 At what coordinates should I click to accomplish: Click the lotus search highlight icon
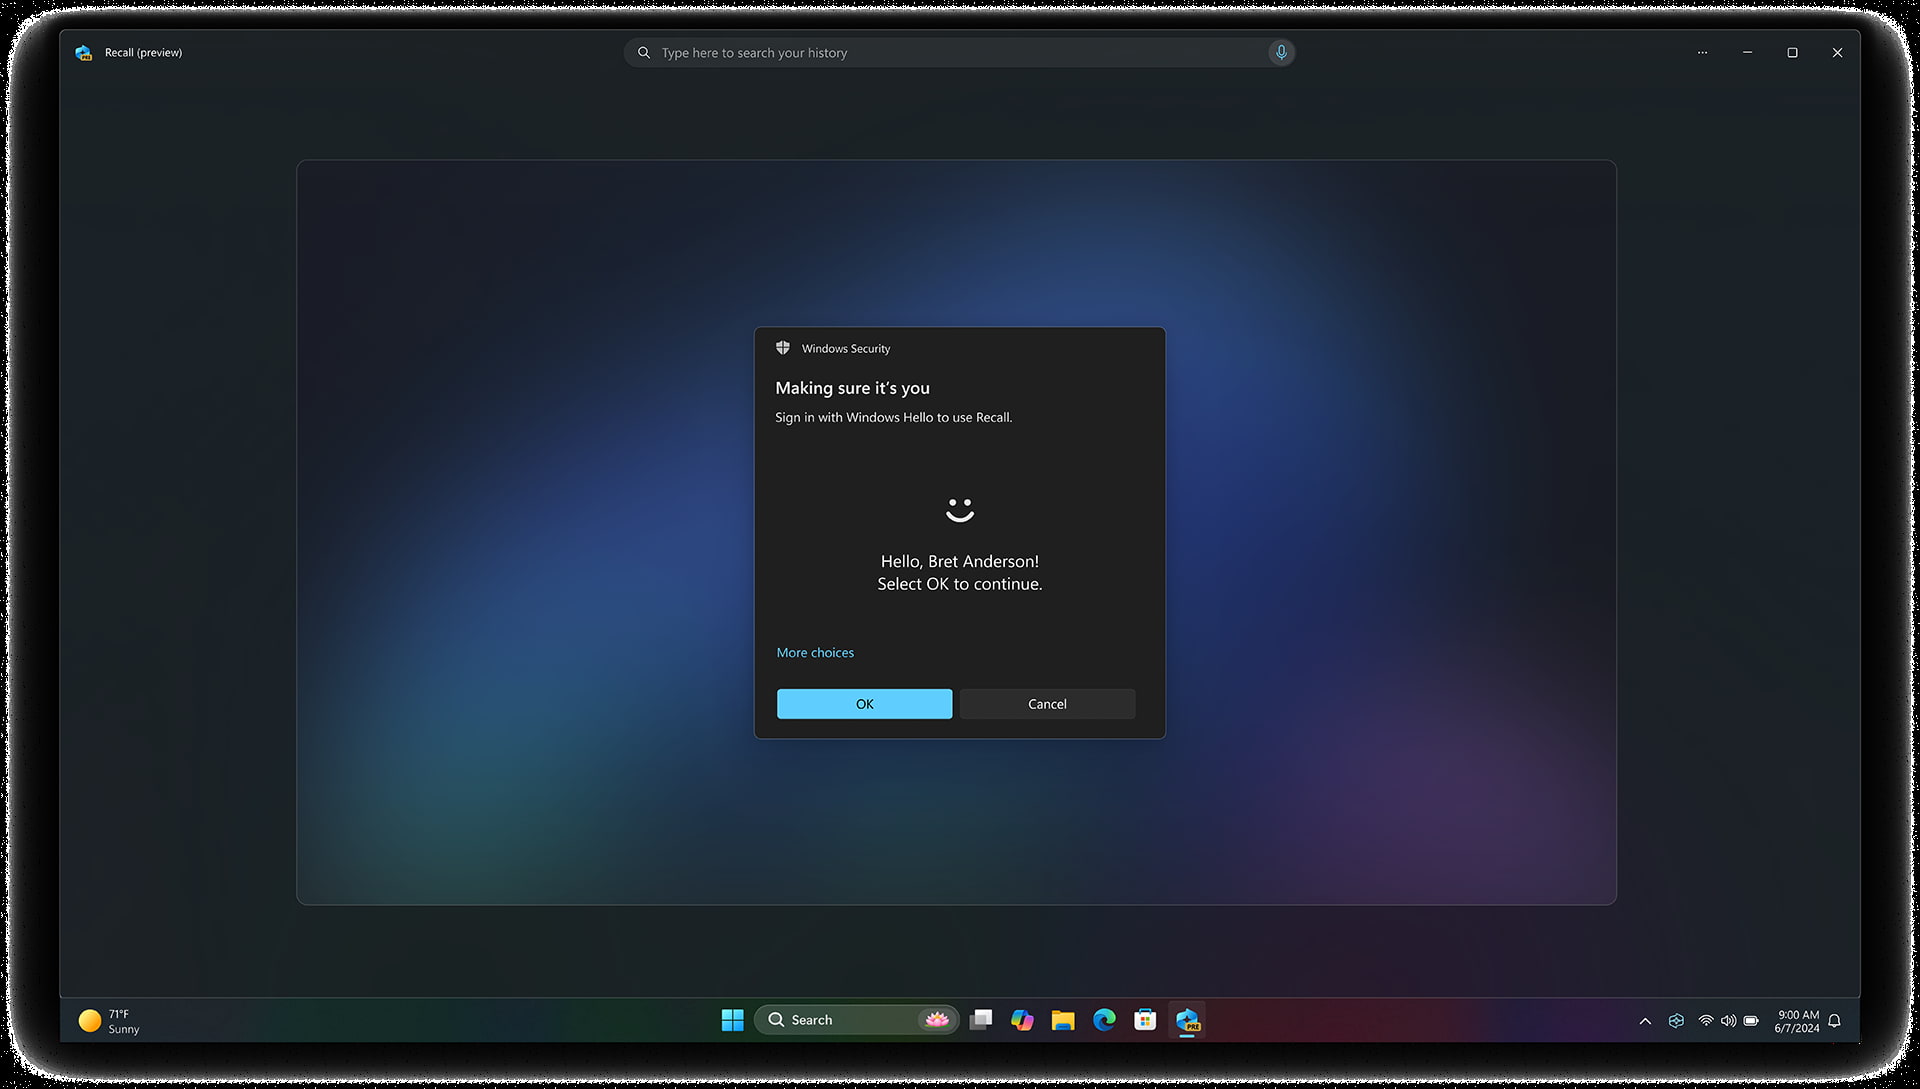pyautogui.click(x=937, y=1020)
